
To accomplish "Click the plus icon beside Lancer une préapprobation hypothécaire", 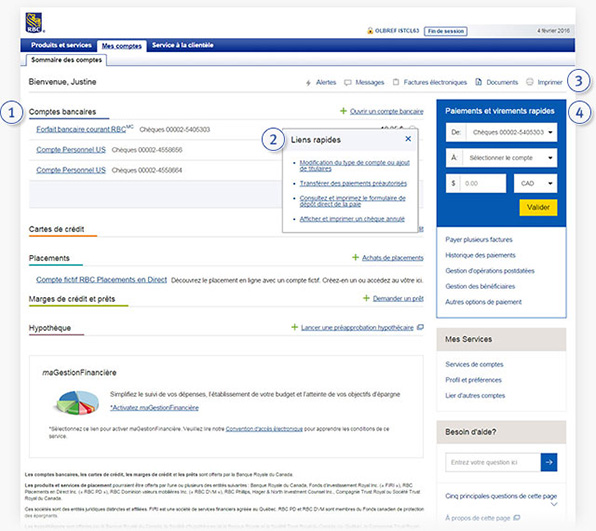I will tap(295, 327).
